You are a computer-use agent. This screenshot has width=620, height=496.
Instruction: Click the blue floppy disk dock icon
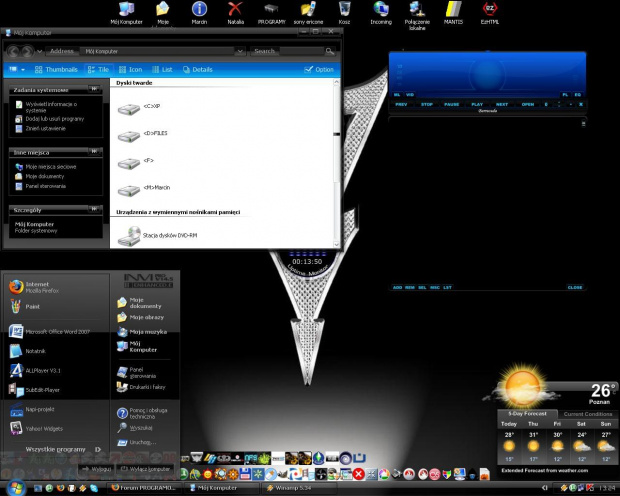pyautogui.click(x=246, y=474)
